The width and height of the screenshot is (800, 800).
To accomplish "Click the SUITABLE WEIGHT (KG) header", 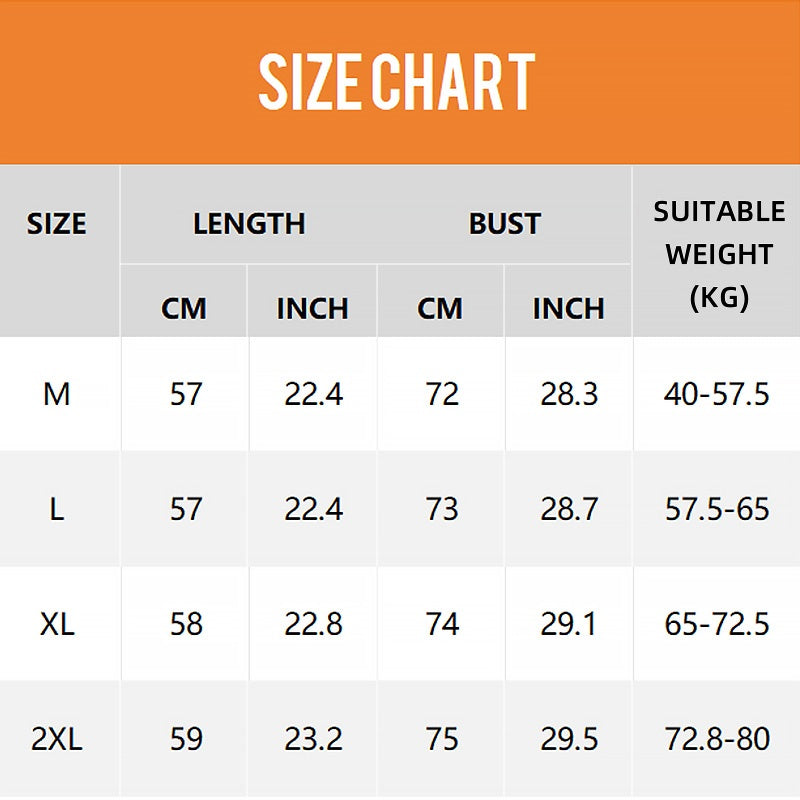I will pos(719,254).
